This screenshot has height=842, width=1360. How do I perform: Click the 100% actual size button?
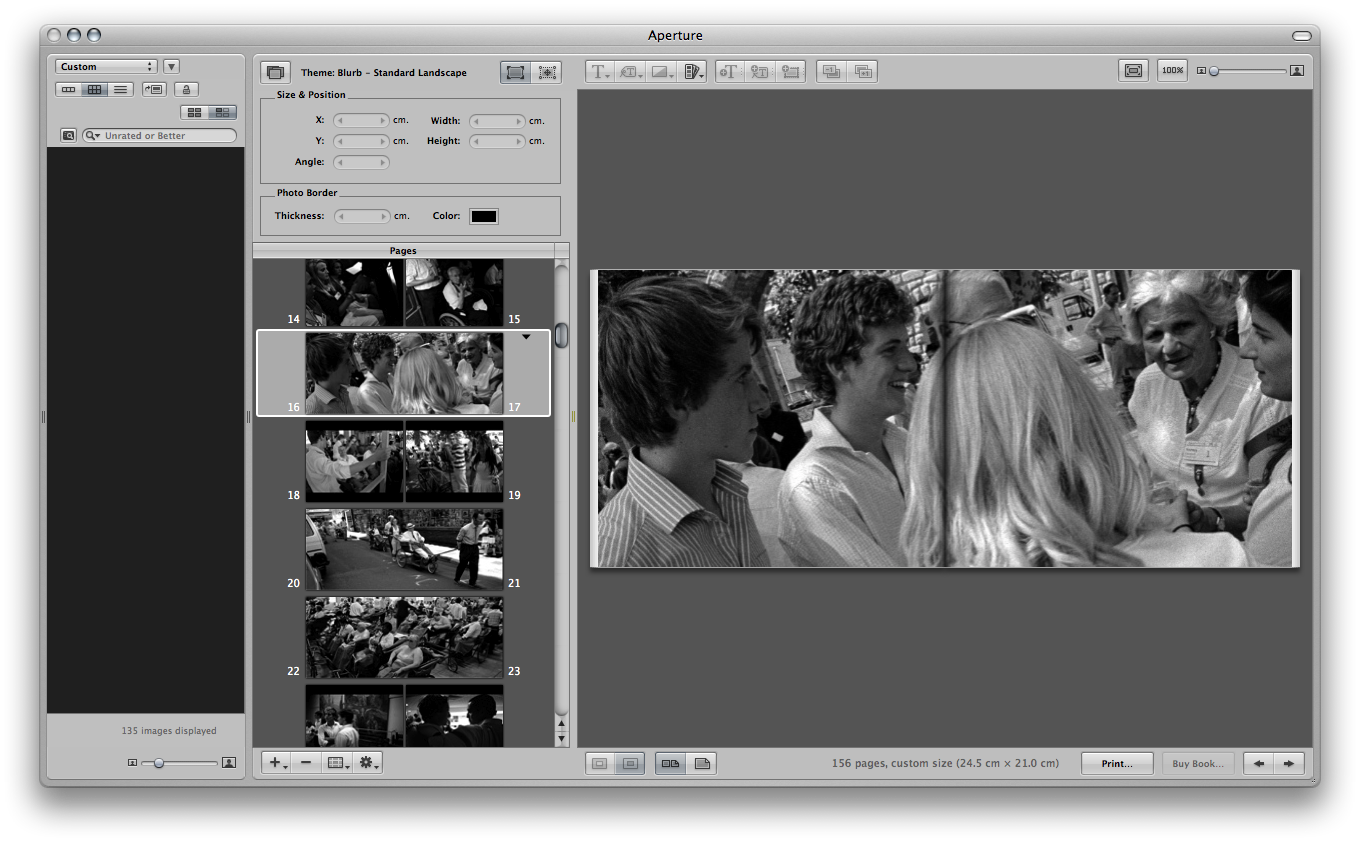pos(1172,71)
